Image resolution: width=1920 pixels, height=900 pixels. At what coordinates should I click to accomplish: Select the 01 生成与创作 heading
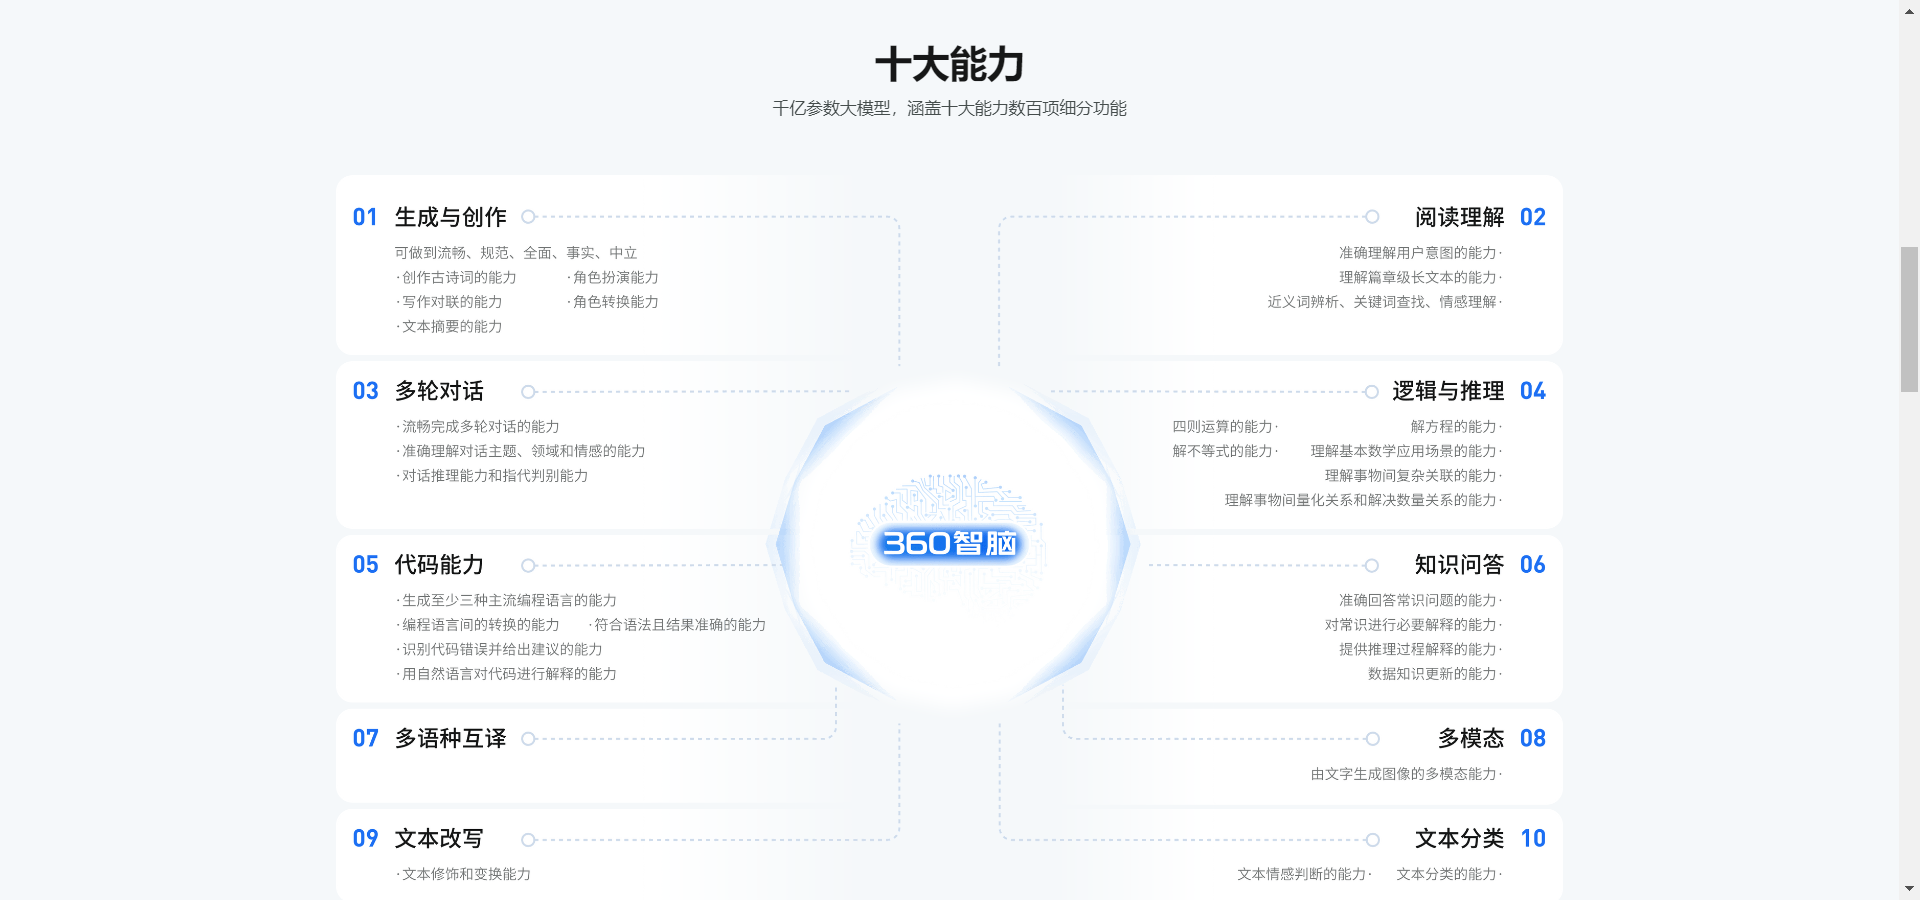click(x=430, y=217)
